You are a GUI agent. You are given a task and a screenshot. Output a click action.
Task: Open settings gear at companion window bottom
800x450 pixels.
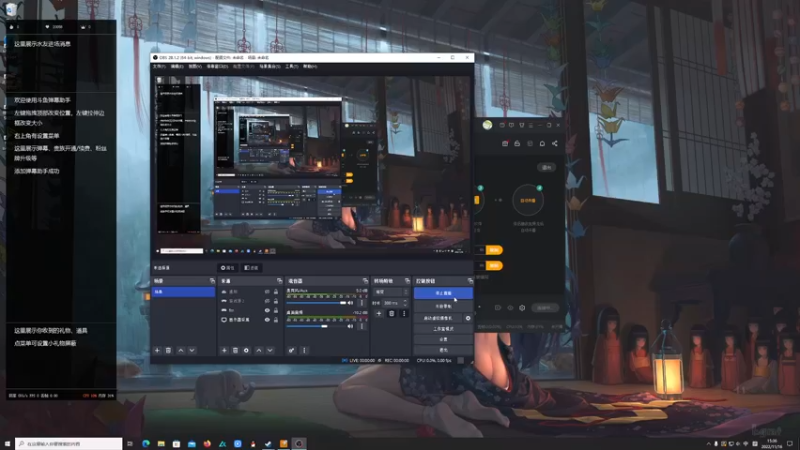[x=522, y=308]
